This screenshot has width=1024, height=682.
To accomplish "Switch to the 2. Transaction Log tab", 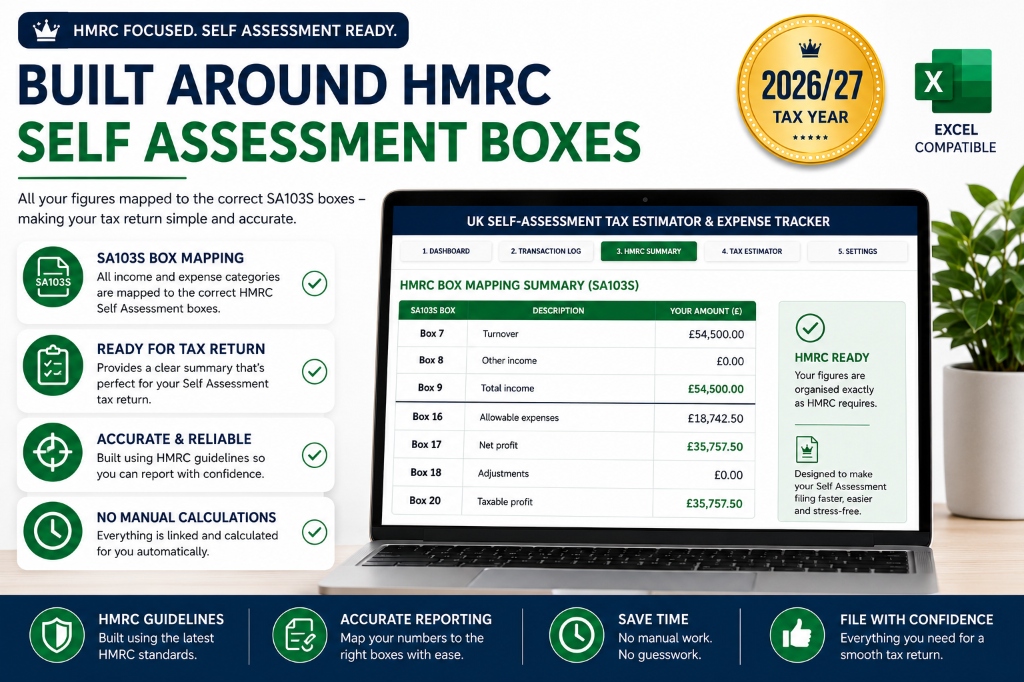I will tap(546, 252).
